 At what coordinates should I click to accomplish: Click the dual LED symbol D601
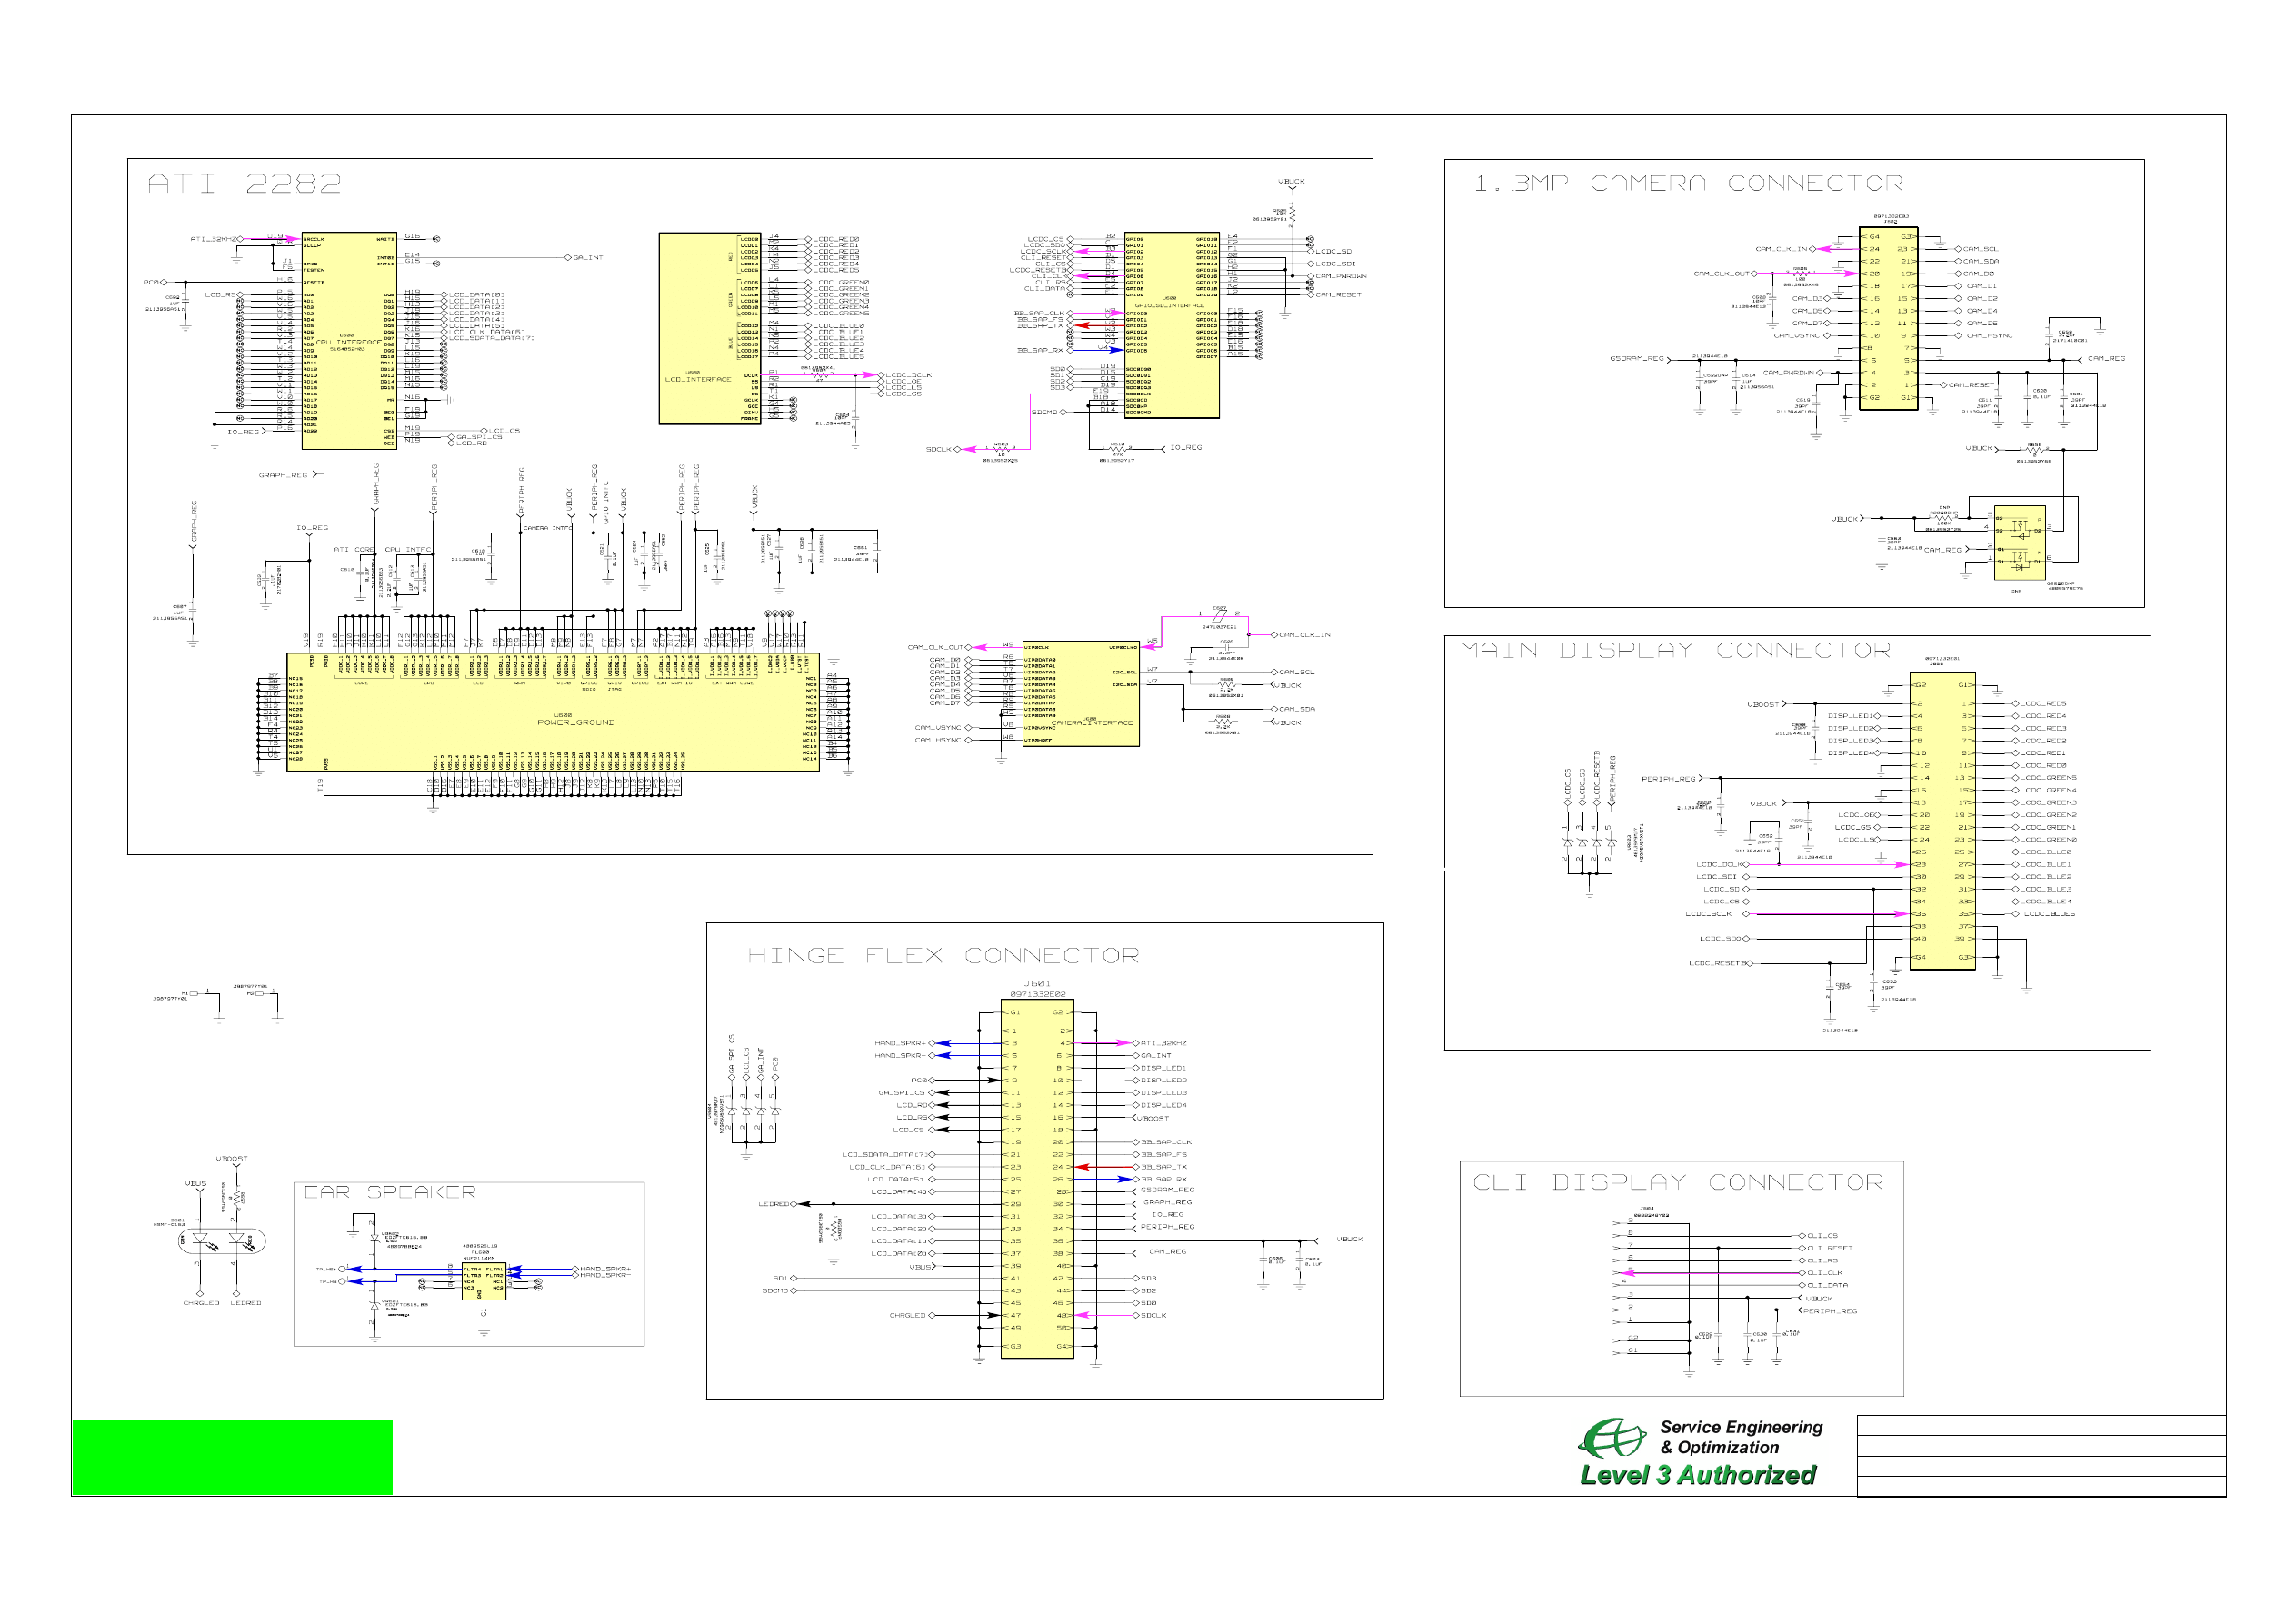point(222,1241)
